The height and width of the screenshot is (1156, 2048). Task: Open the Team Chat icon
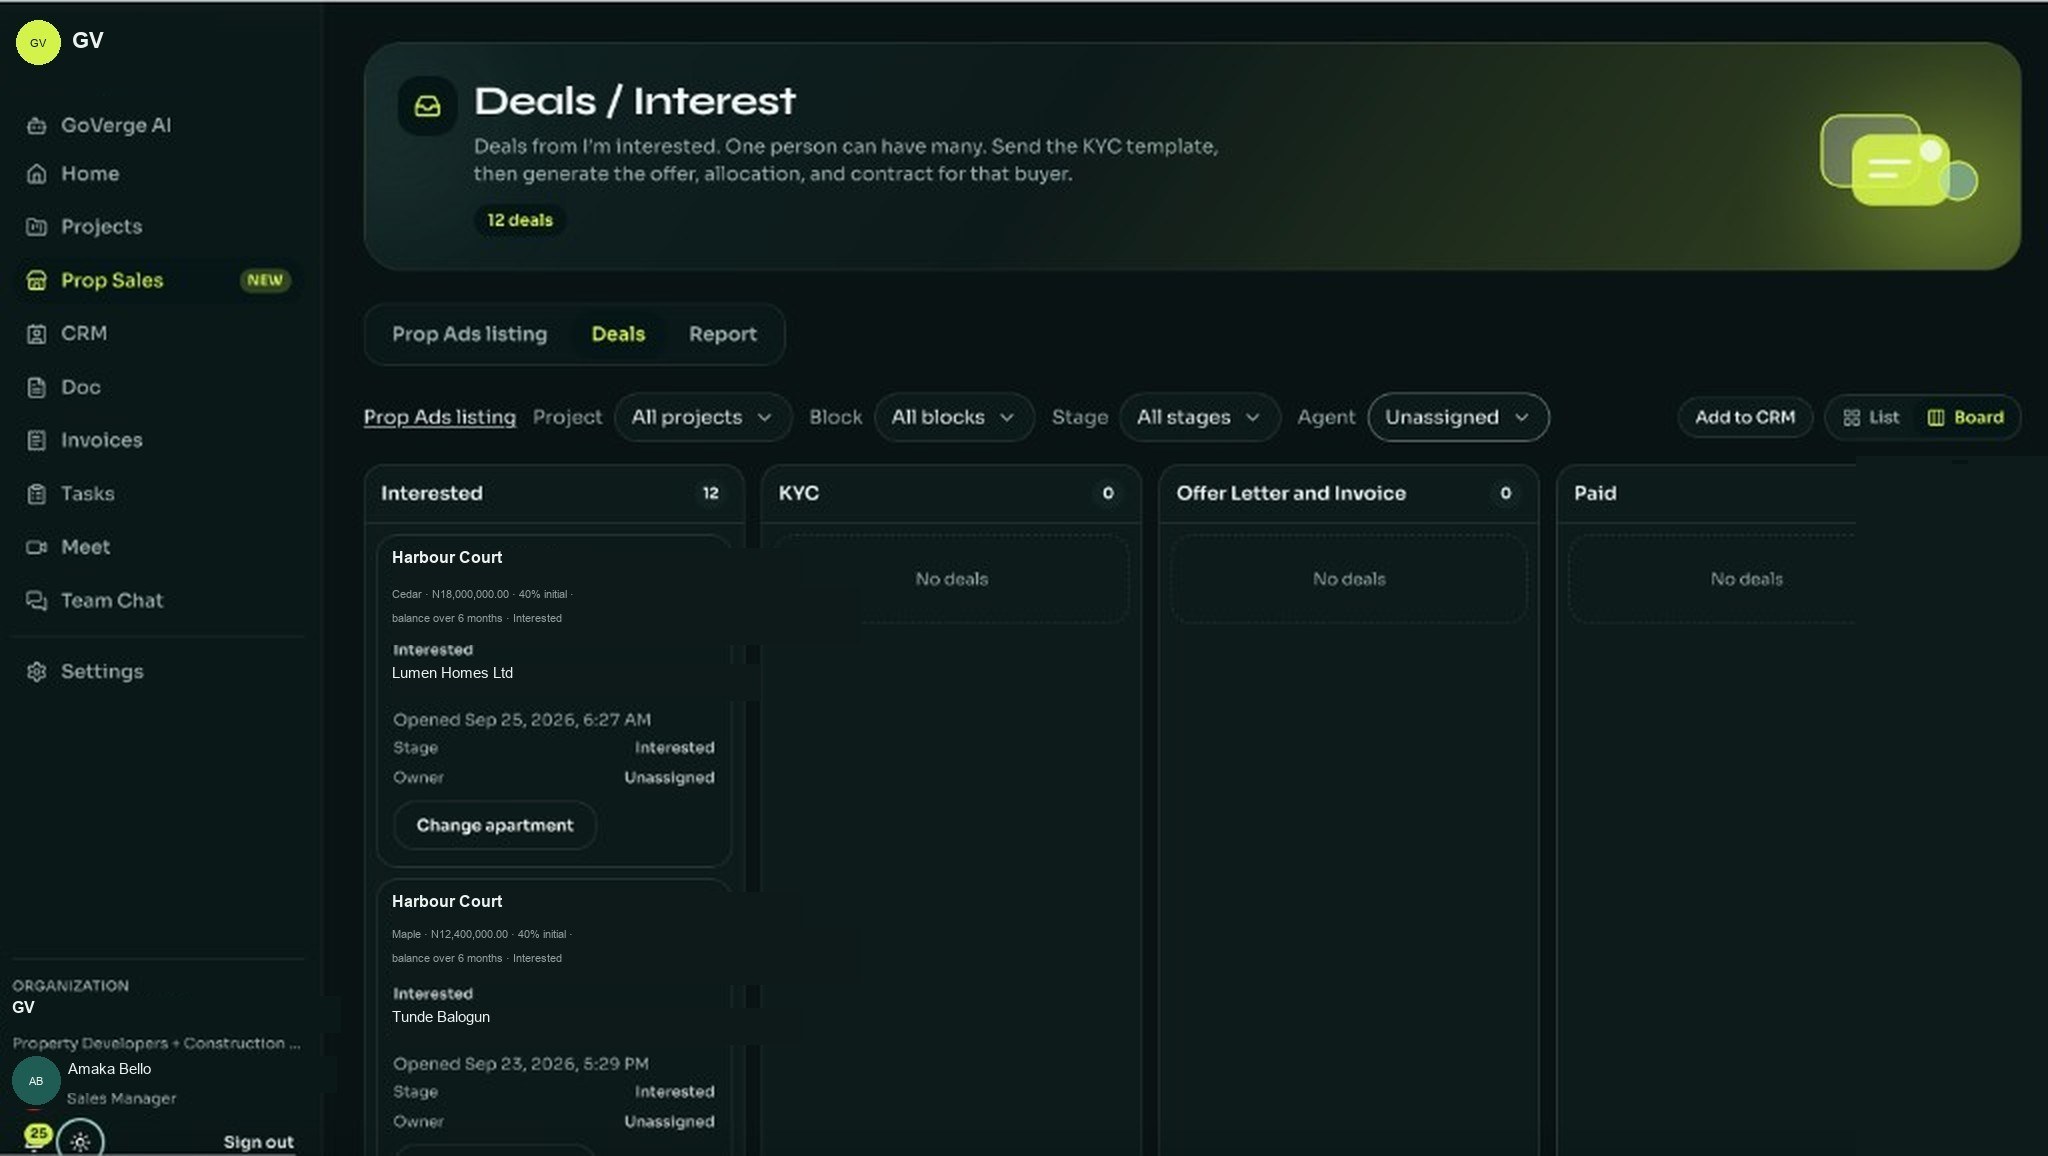coord(37,601)
